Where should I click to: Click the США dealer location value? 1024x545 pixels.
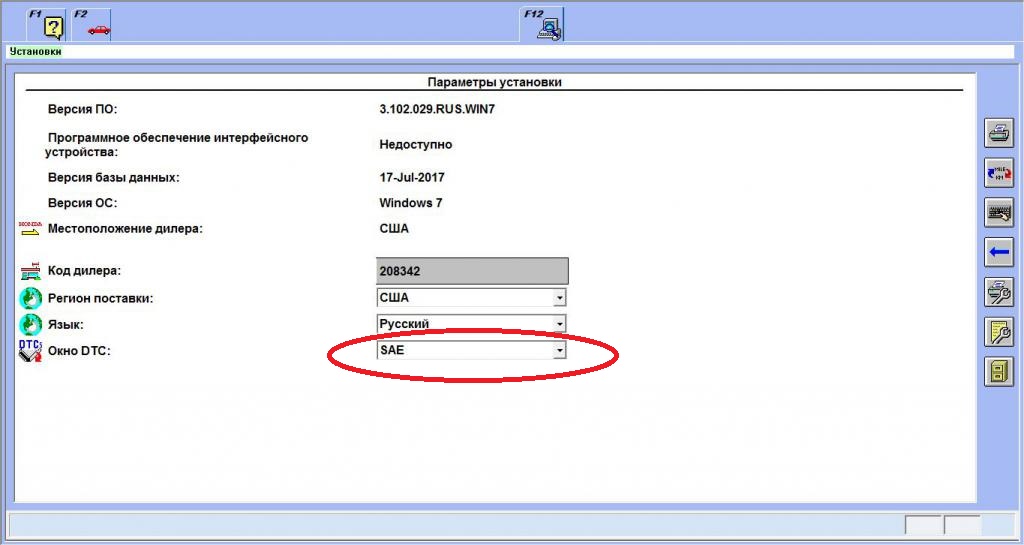coord(394,228)
